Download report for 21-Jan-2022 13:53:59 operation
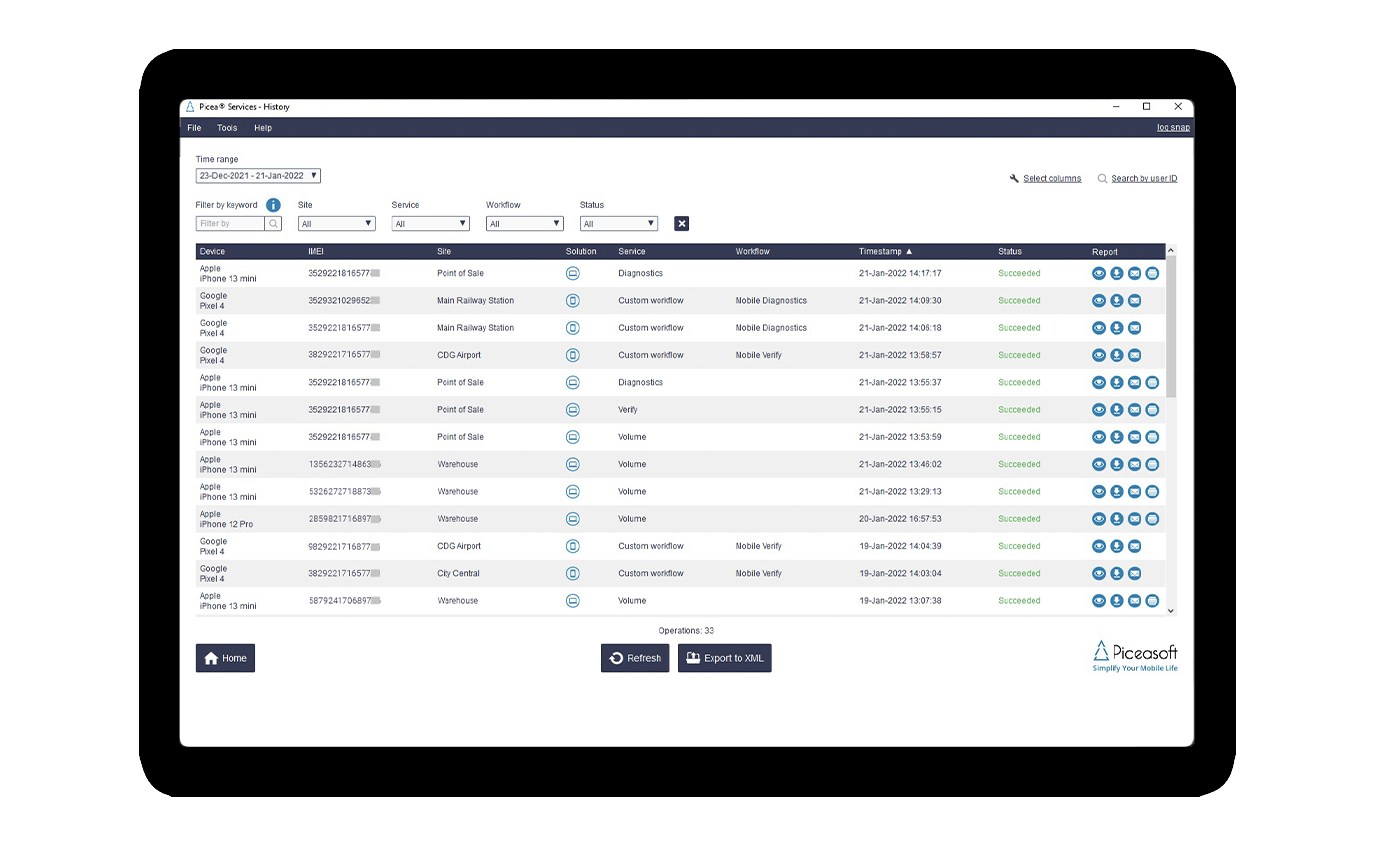 pos(1117,437)
